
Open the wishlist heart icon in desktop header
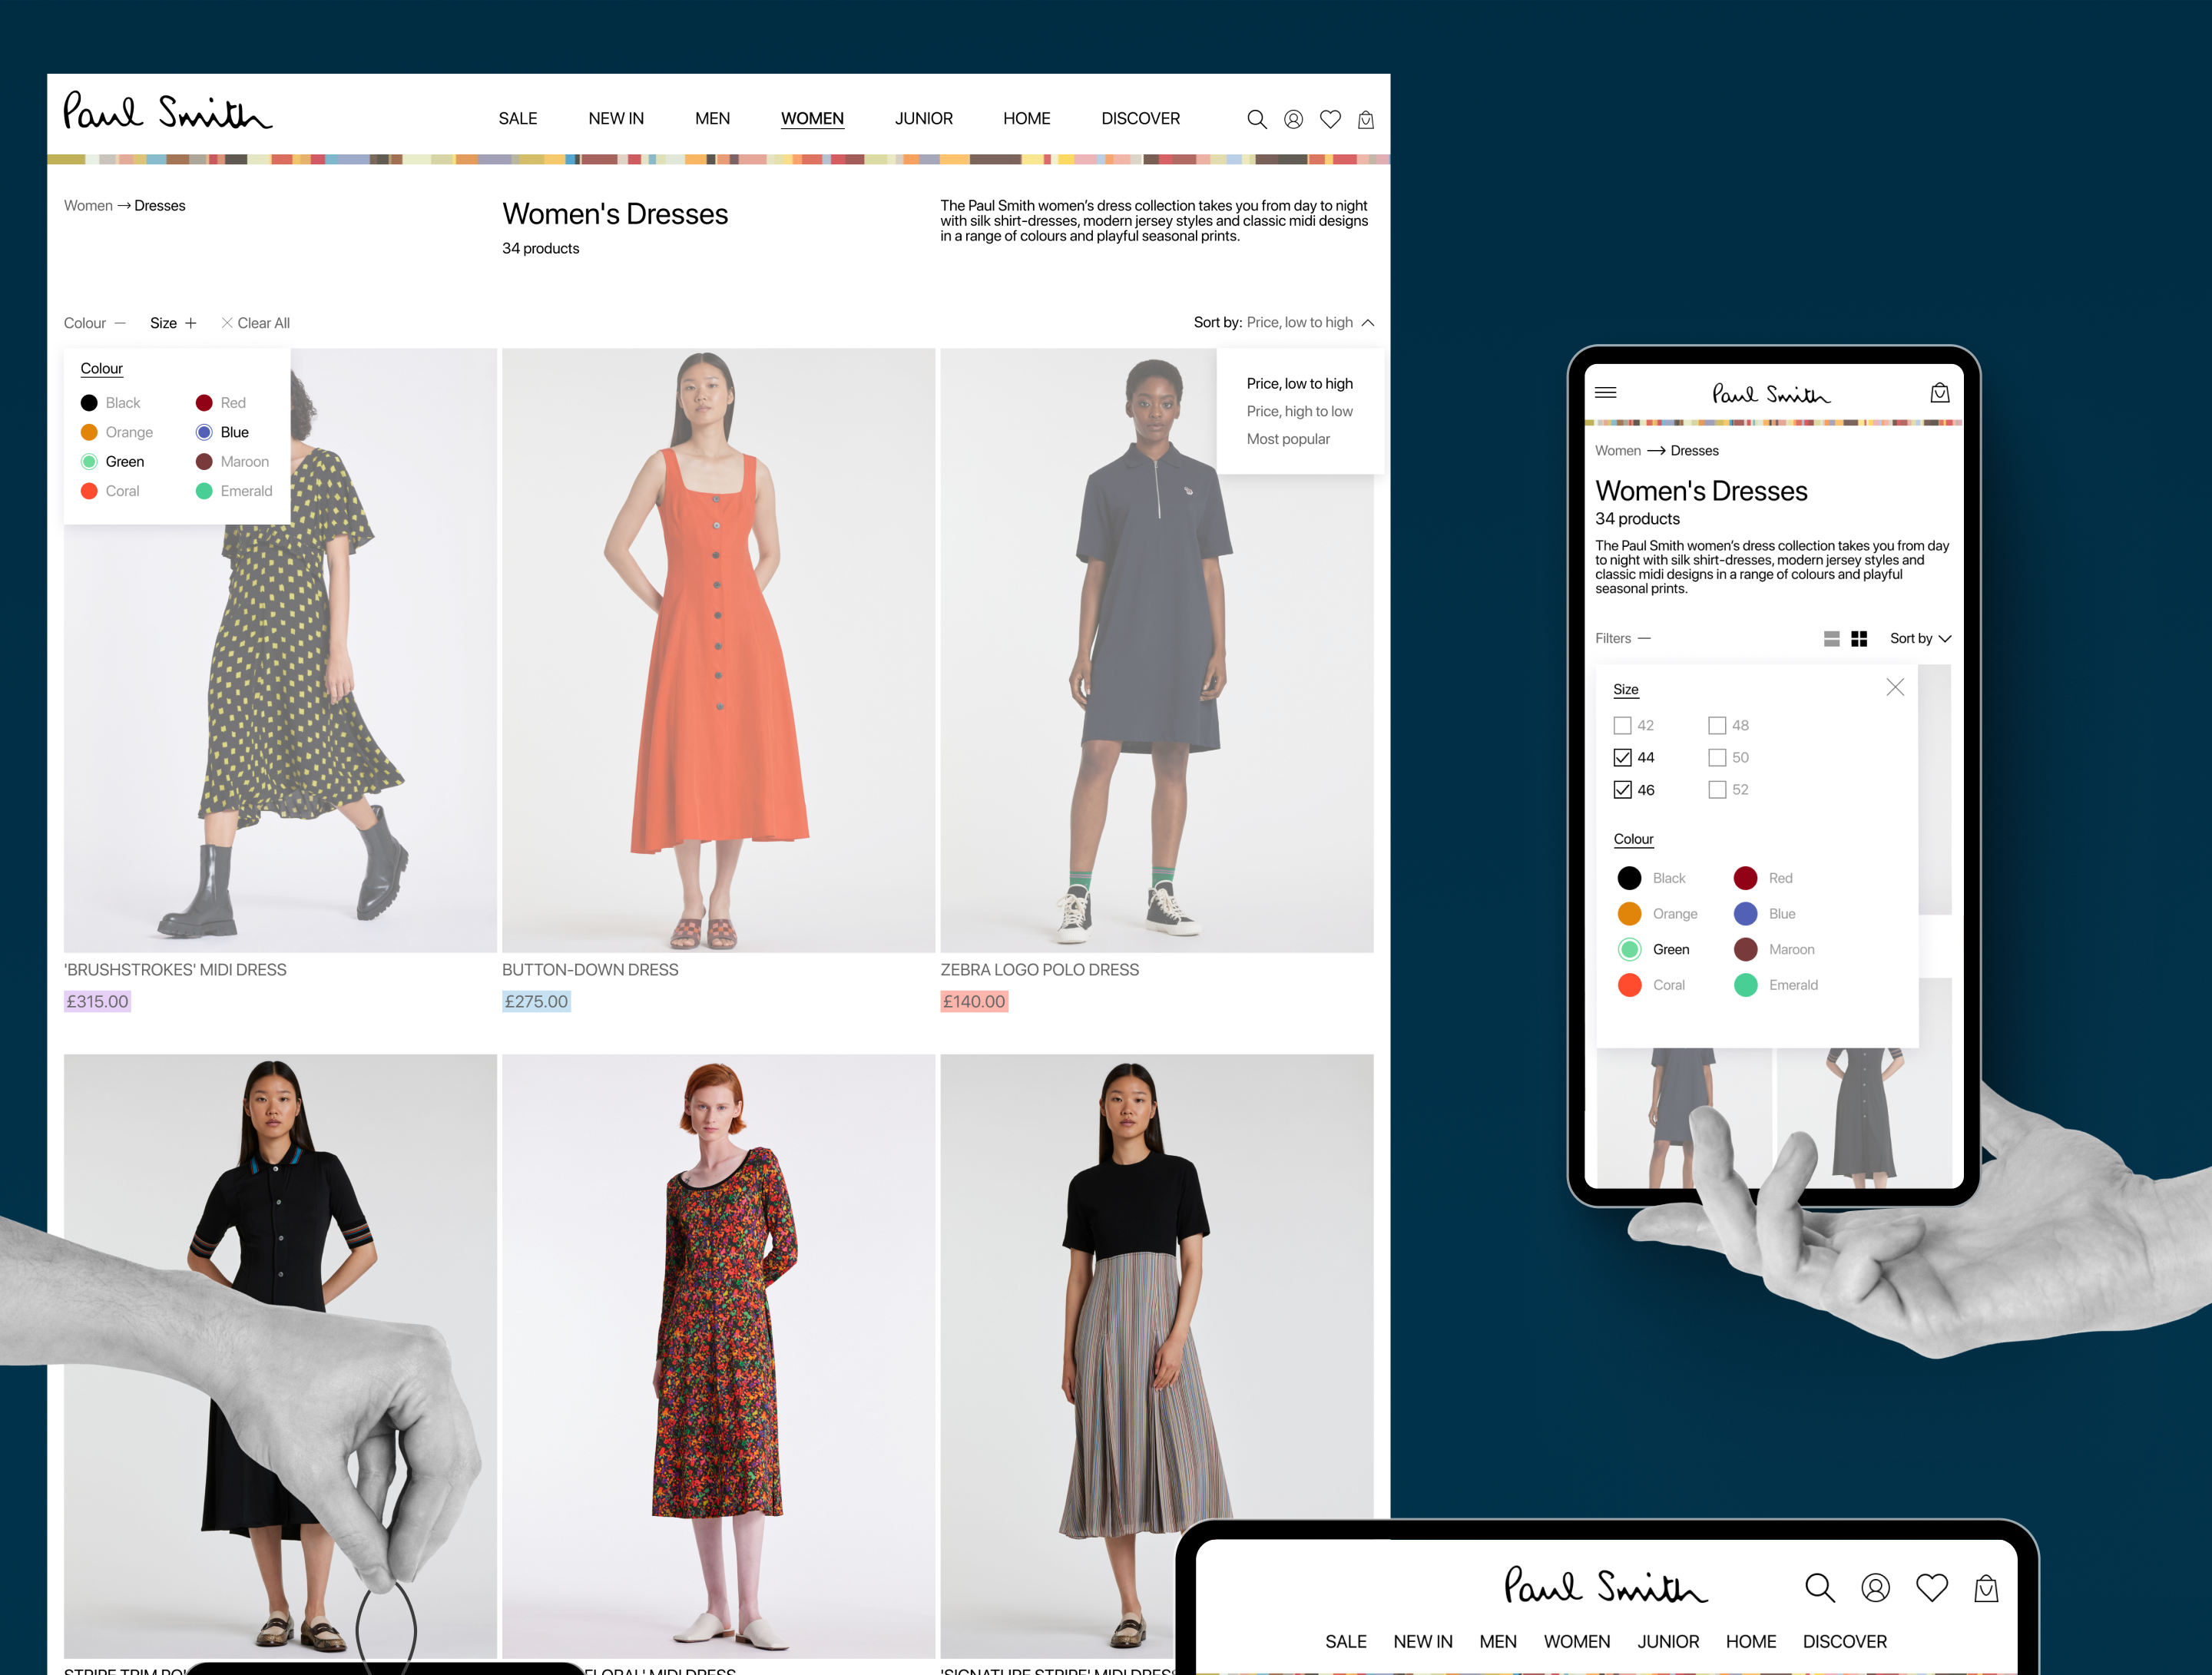pos(1330,120)
